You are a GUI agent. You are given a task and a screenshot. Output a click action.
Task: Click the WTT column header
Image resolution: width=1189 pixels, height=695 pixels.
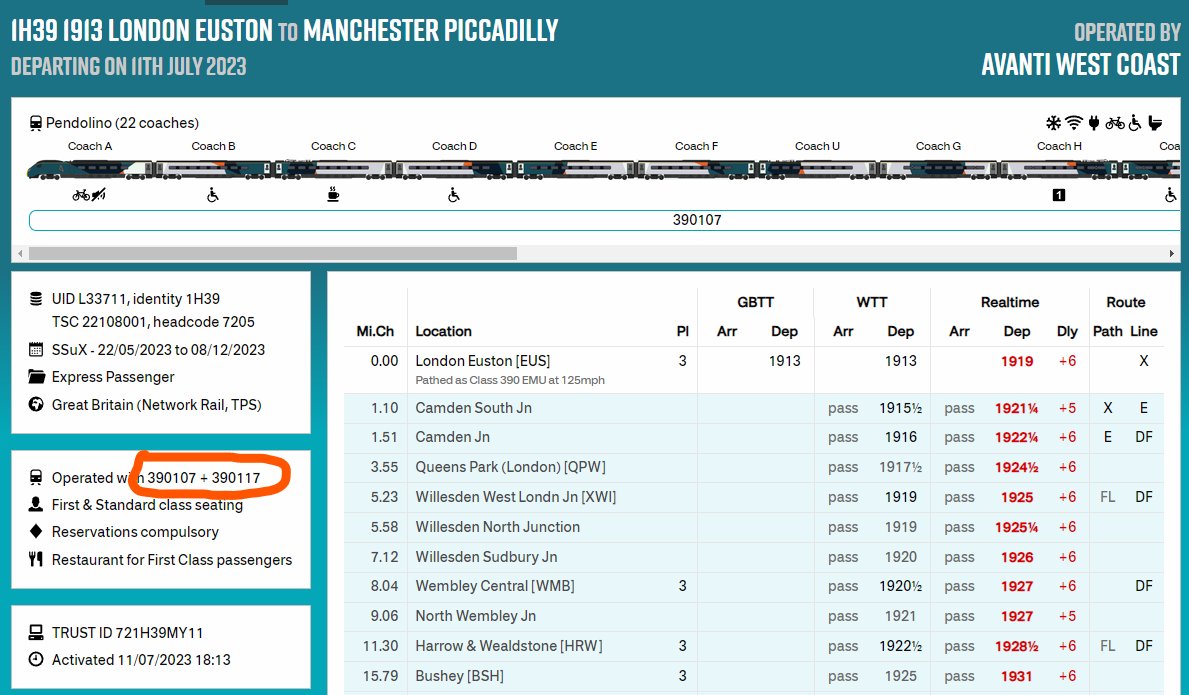coord(871,302)
